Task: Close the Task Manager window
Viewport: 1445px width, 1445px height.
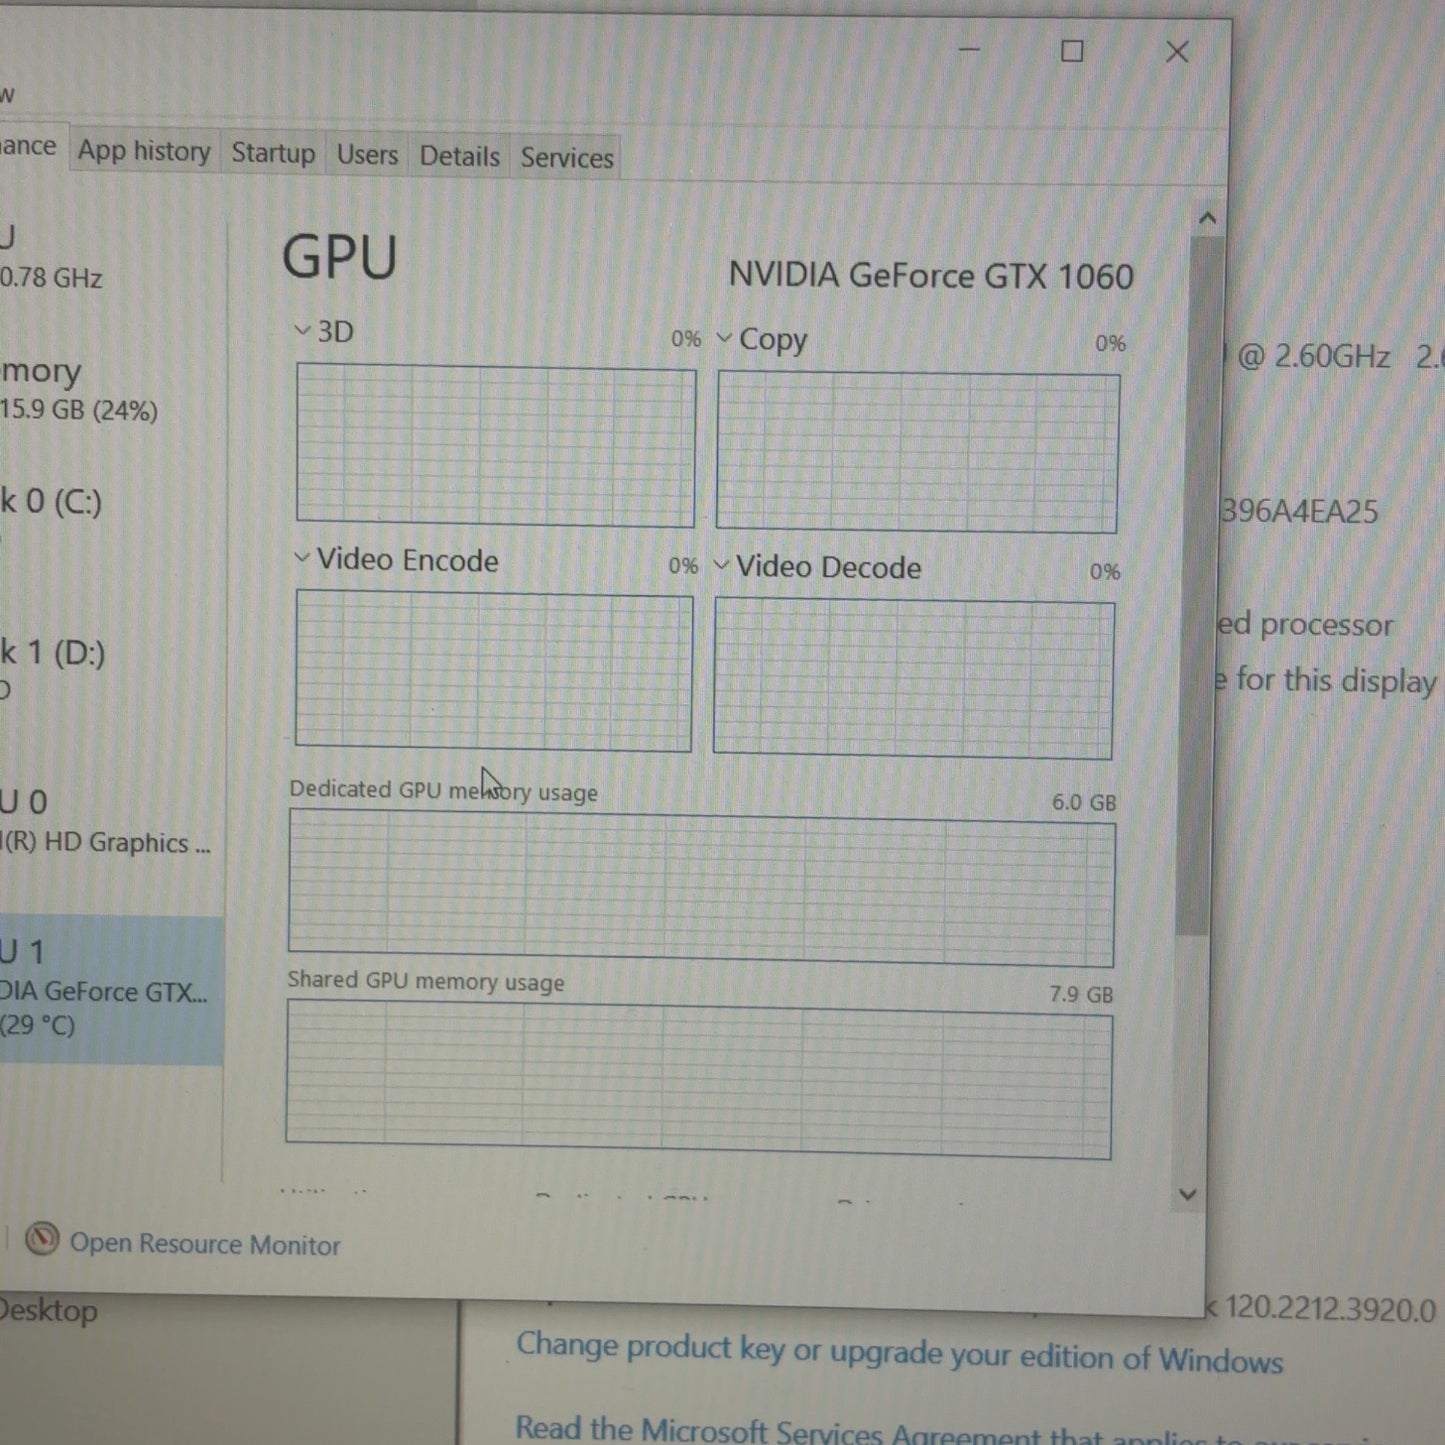Action: click(1177, 52)
